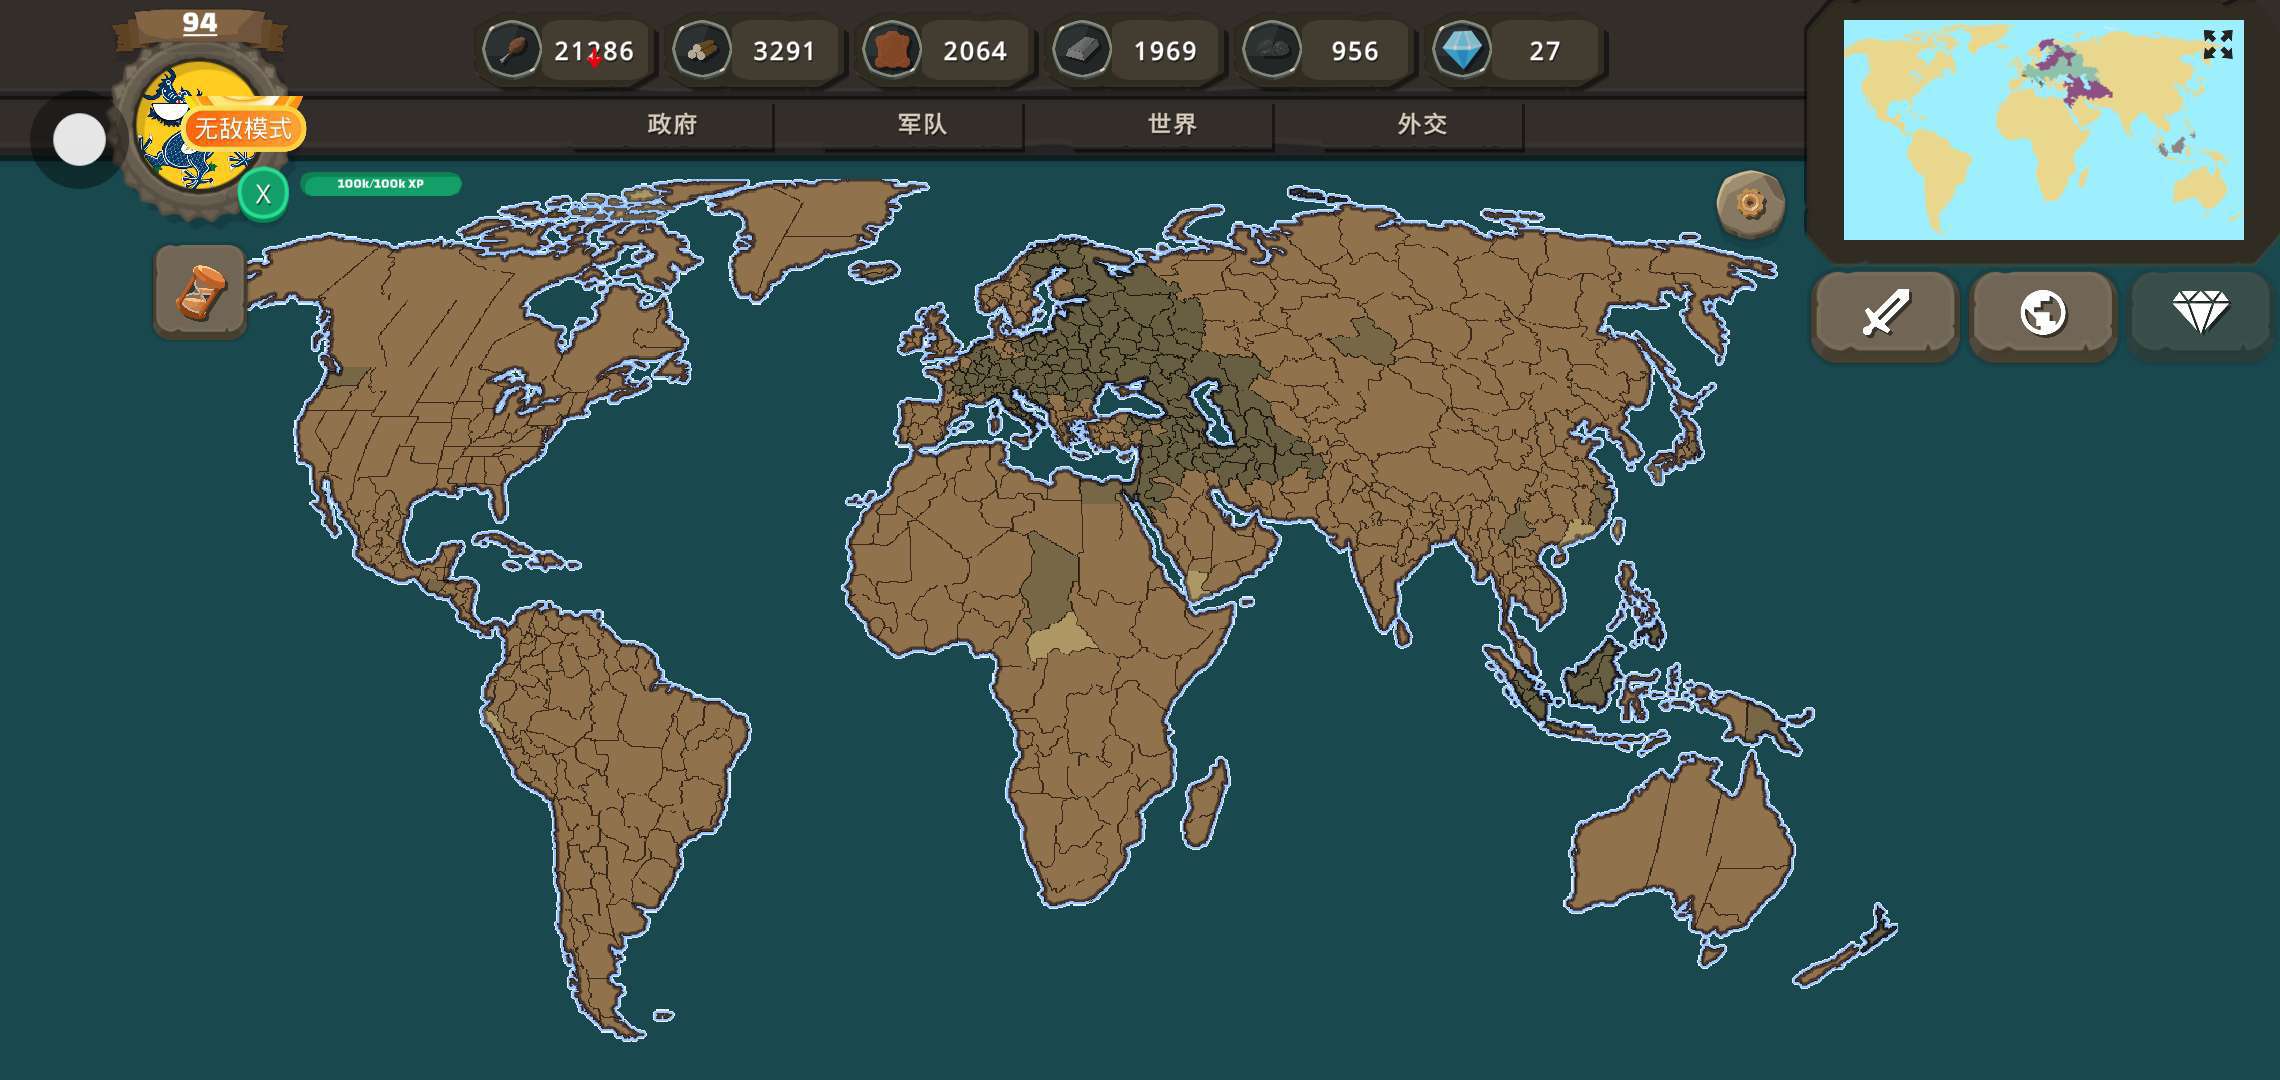Image resolution: width=2280 pixels, height=1080 pixels.
Task: Click the green X button
Action: pyautogui.click(x=263, y=194)
